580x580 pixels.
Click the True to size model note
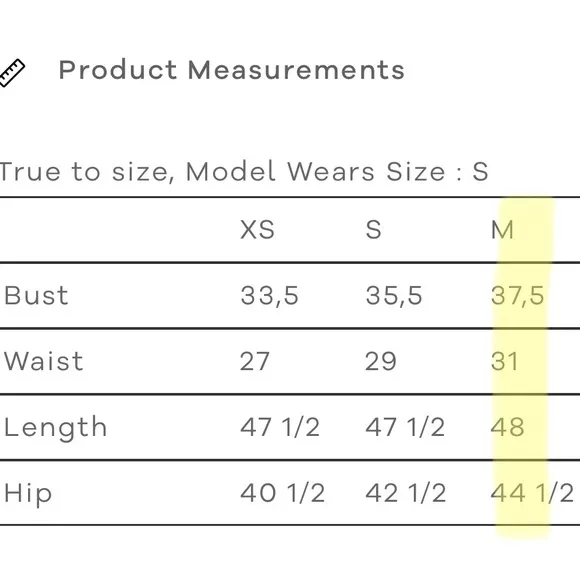[x=244, y=172]
